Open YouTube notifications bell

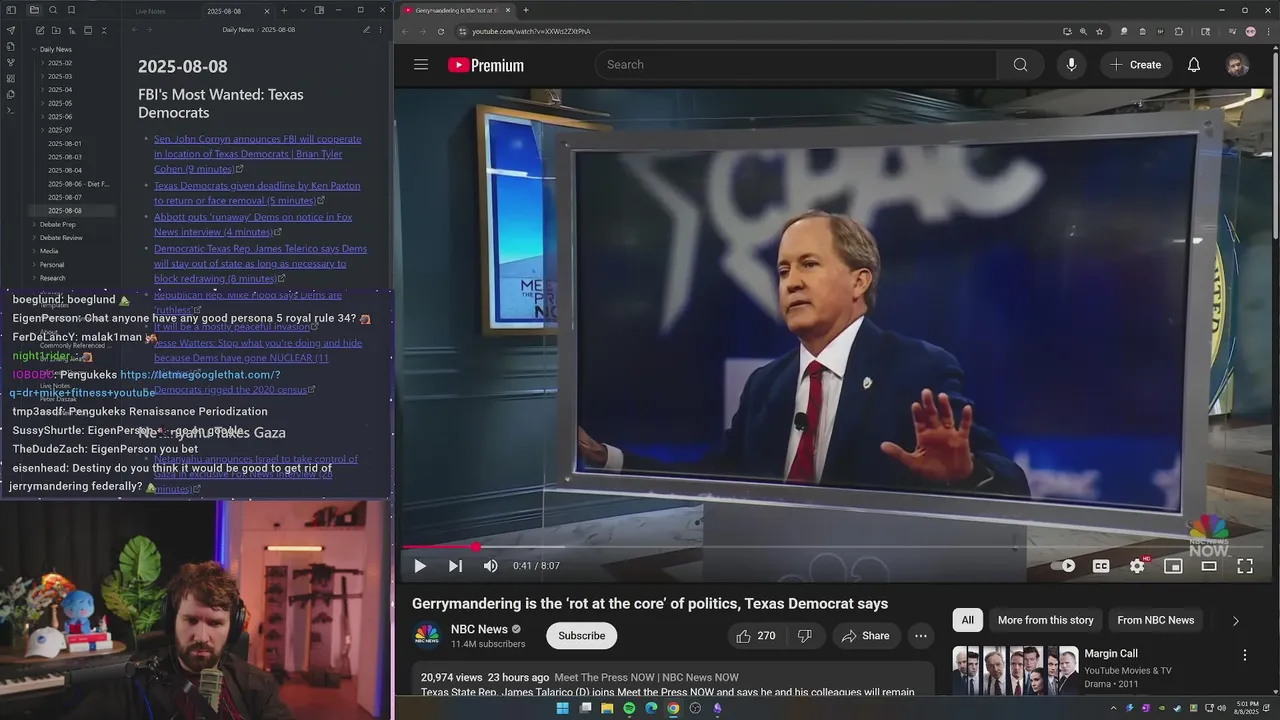pos(1194,64)
